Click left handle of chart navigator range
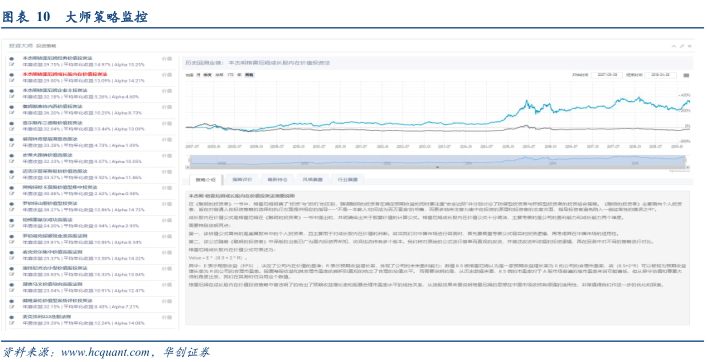Image resolution: width=709 pixels, height=362 pixels. click(189, 160)
